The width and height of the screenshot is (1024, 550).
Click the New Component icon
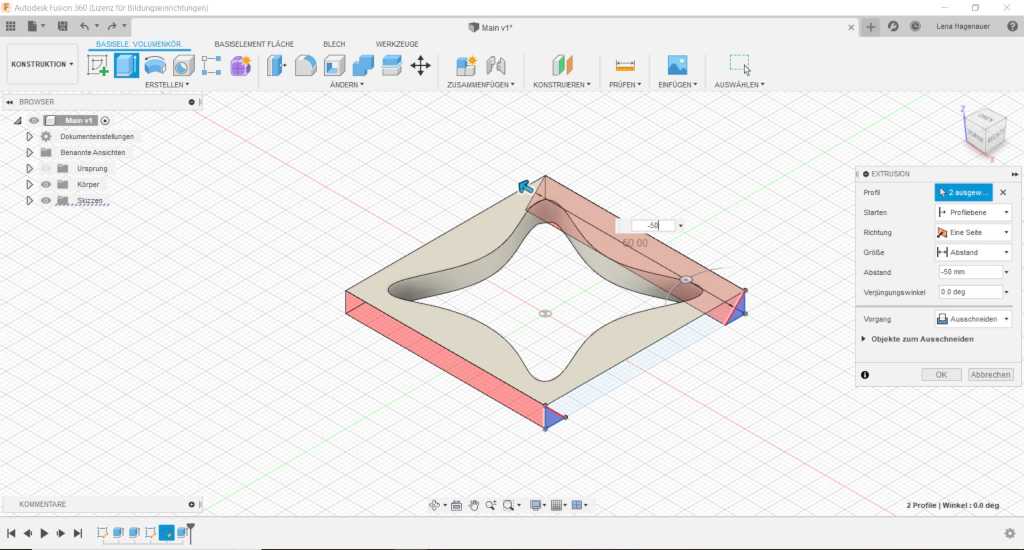coord(466,65)
